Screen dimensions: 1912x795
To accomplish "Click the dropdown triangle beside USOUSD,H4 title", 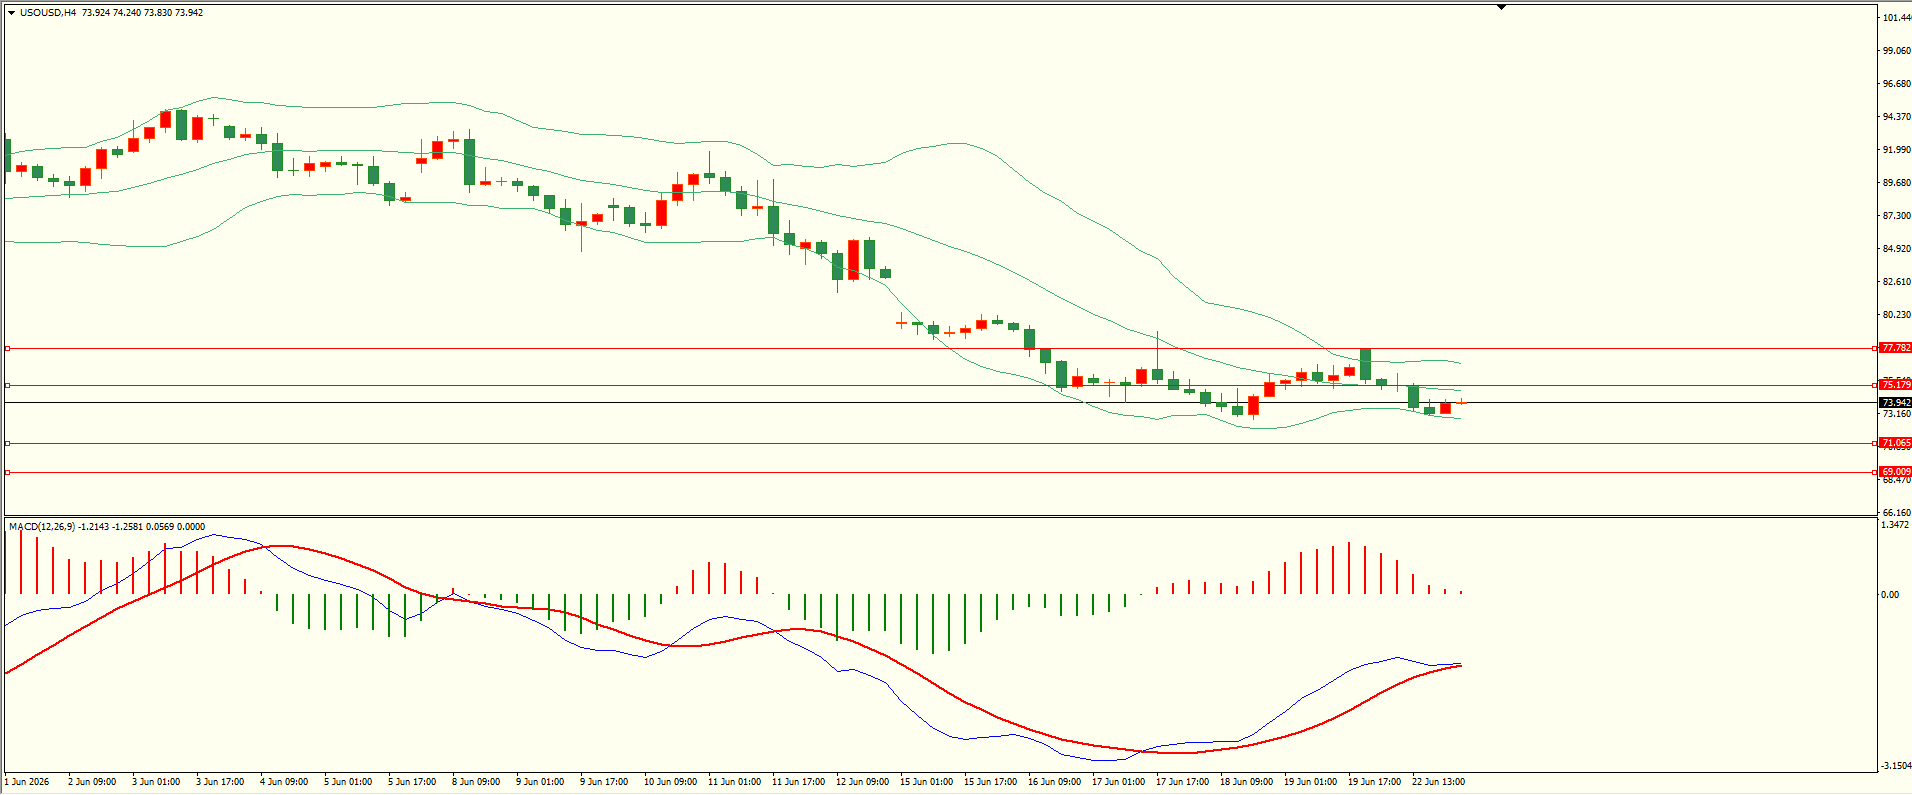I will click(x=11, y=13).
